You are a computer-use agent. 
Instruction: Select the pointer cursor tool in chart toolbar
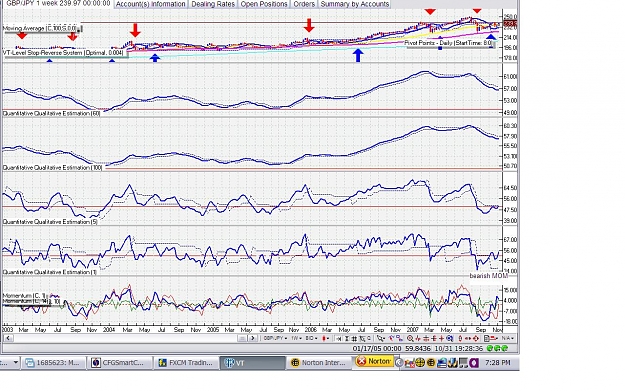click(381, 338)
